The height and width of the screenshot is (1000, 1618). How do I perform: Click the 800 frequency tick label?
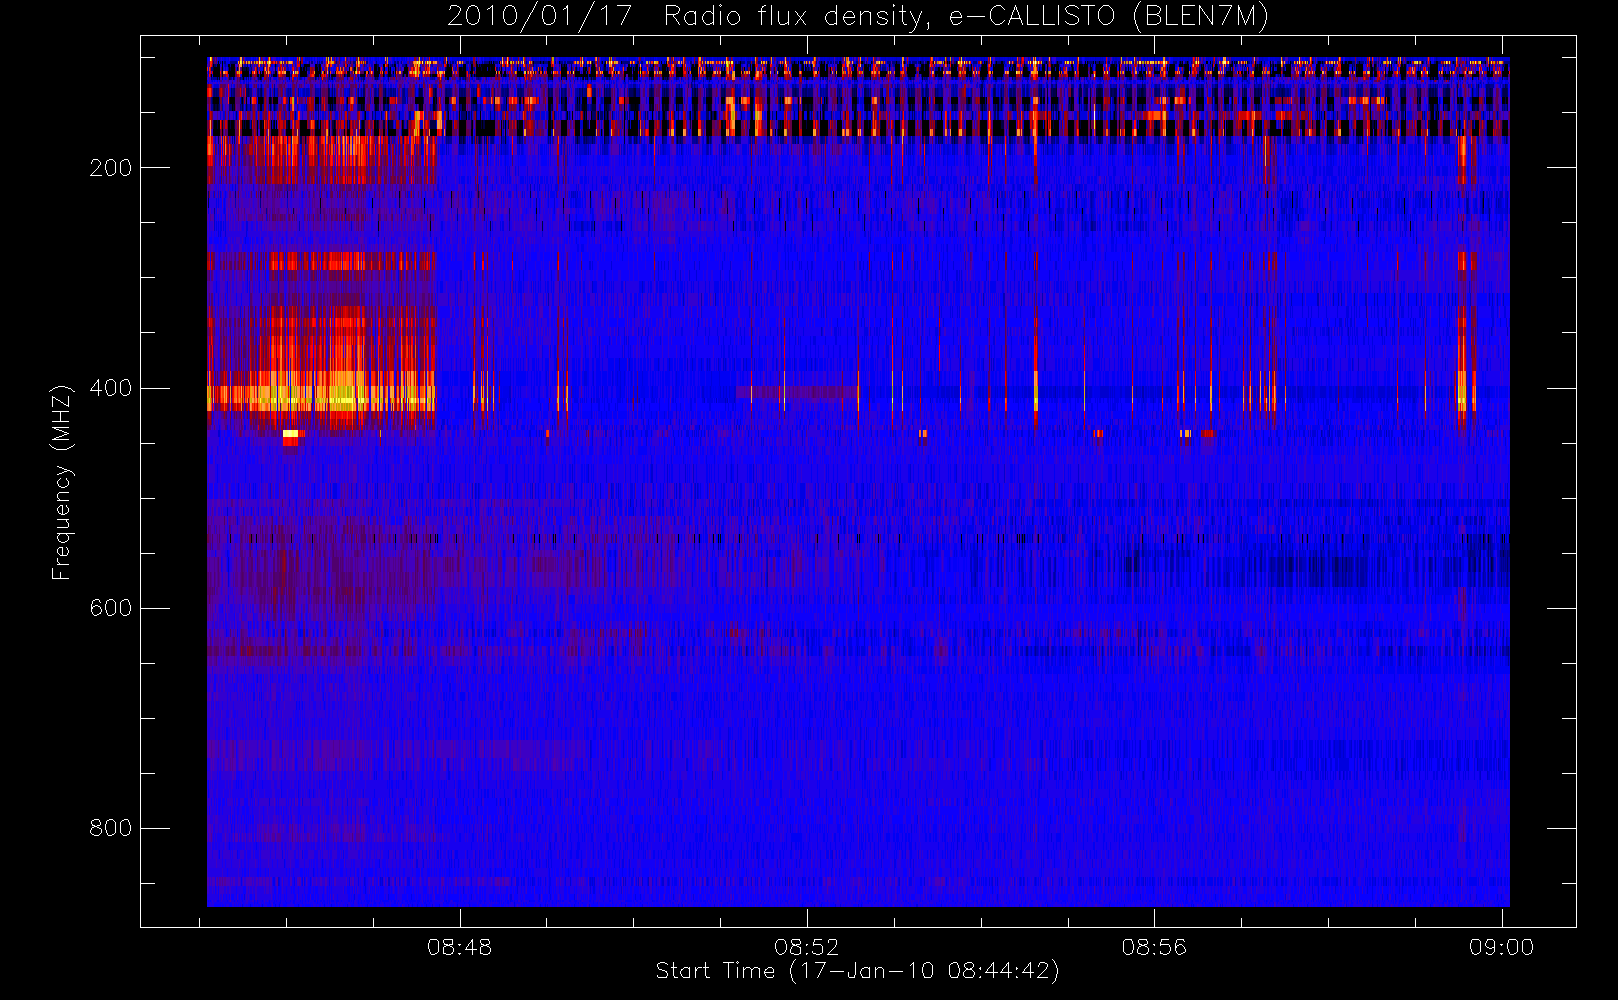pos(110,828)
